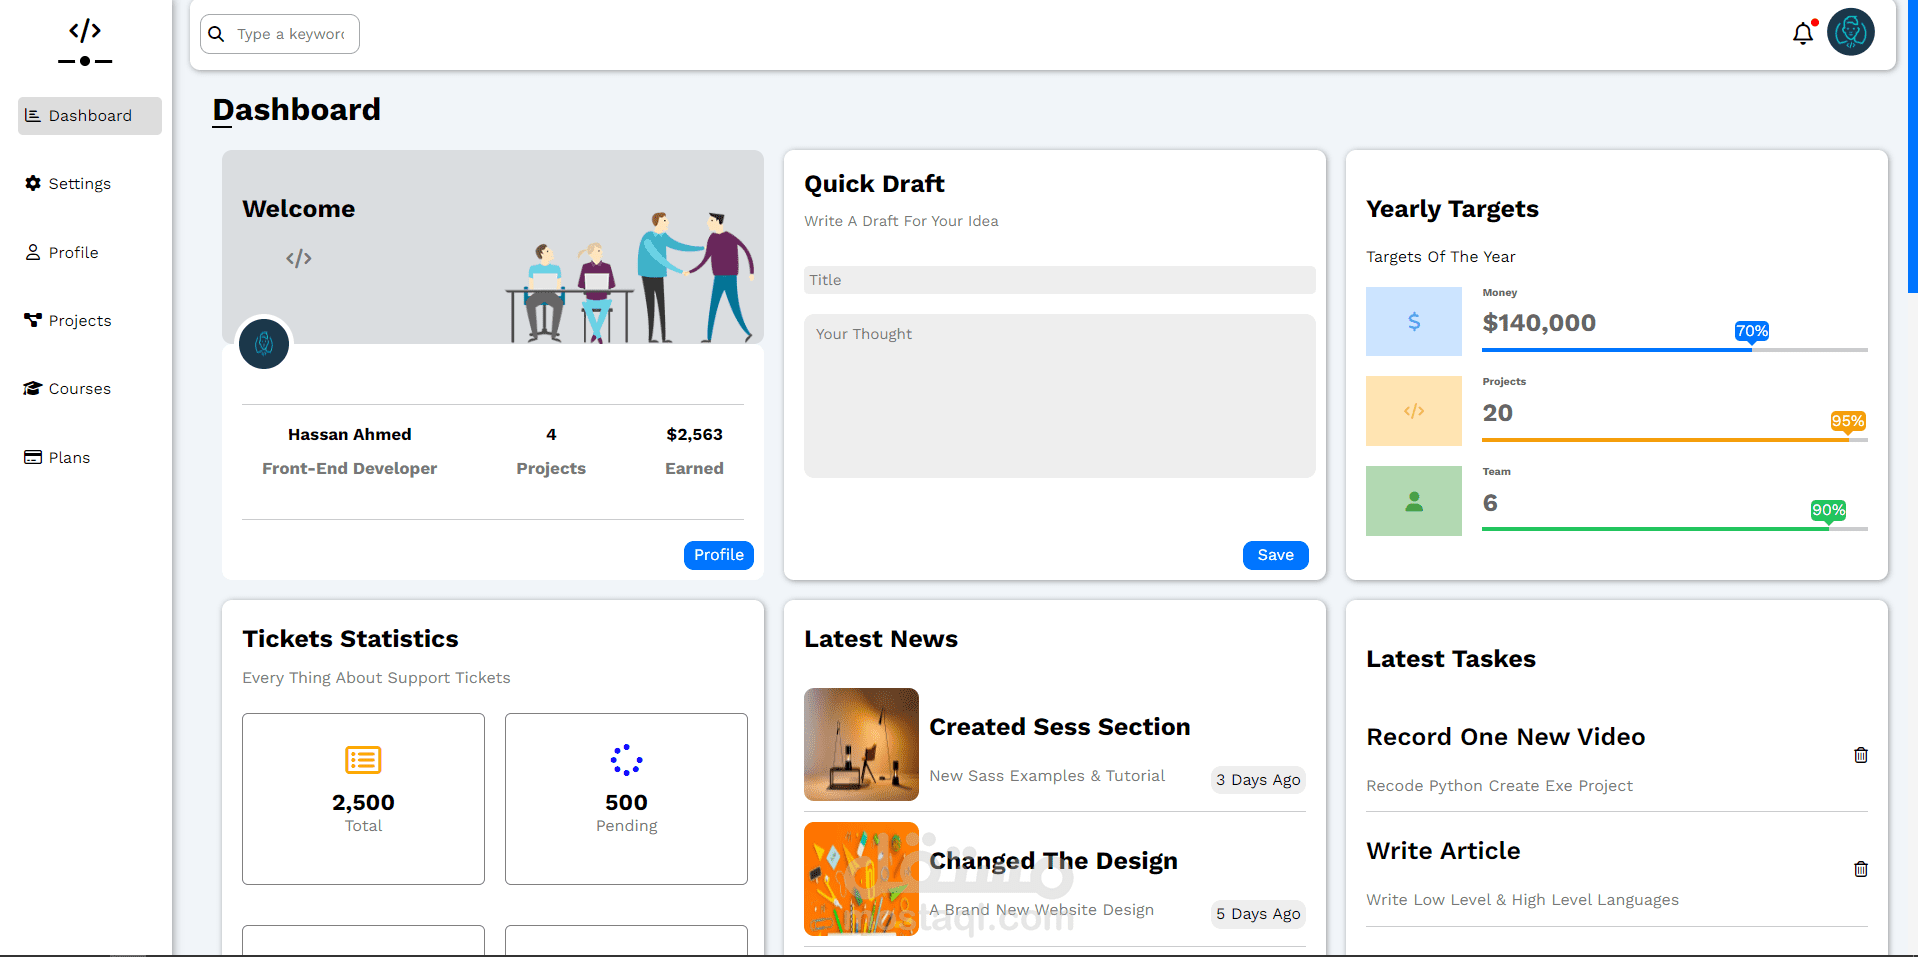This screenshot has height=957, width=1918.
Task: Click the 95% projects progress badge
Action: pos(1848,421)
